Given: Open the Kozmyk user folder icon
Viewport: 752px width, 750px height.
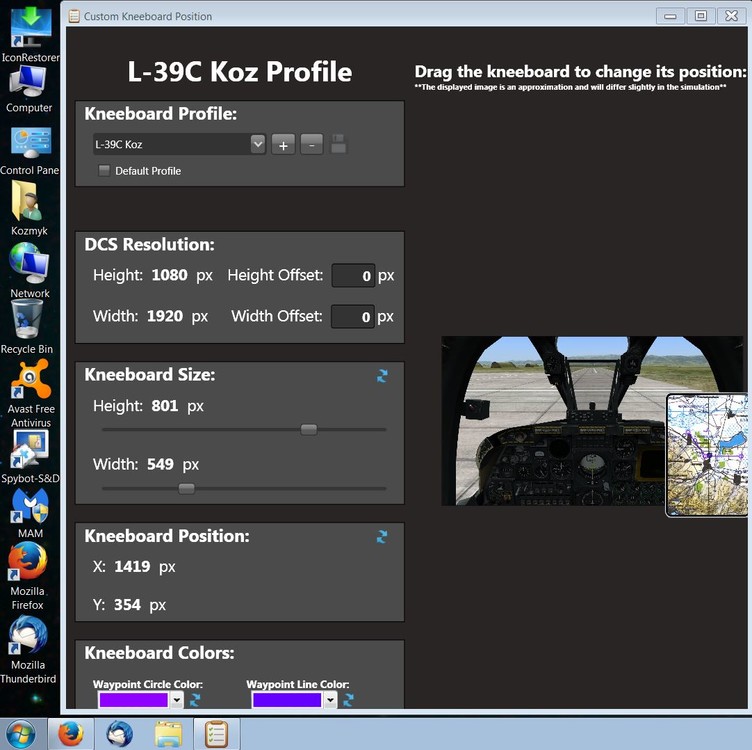Looking at the screenshot, I should coord(29,207).
